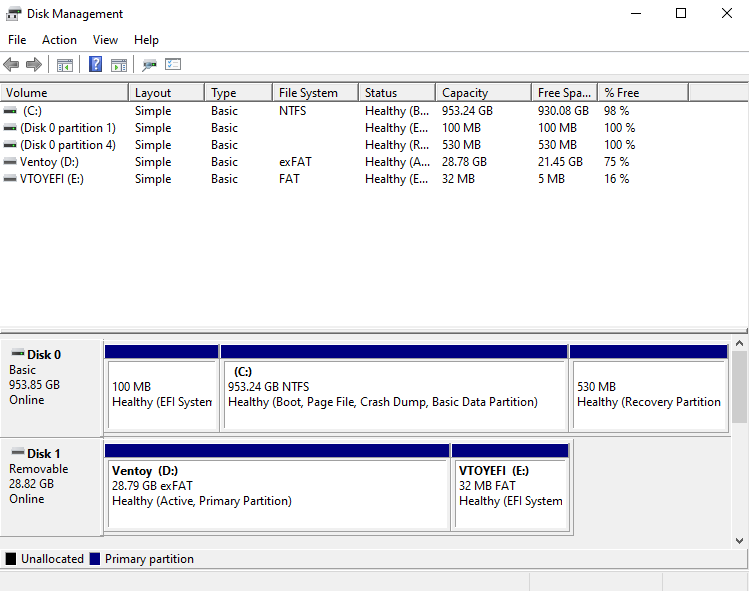This screenshot has height=591, width=749.
Task: Open the View menu
Action: 105,40
